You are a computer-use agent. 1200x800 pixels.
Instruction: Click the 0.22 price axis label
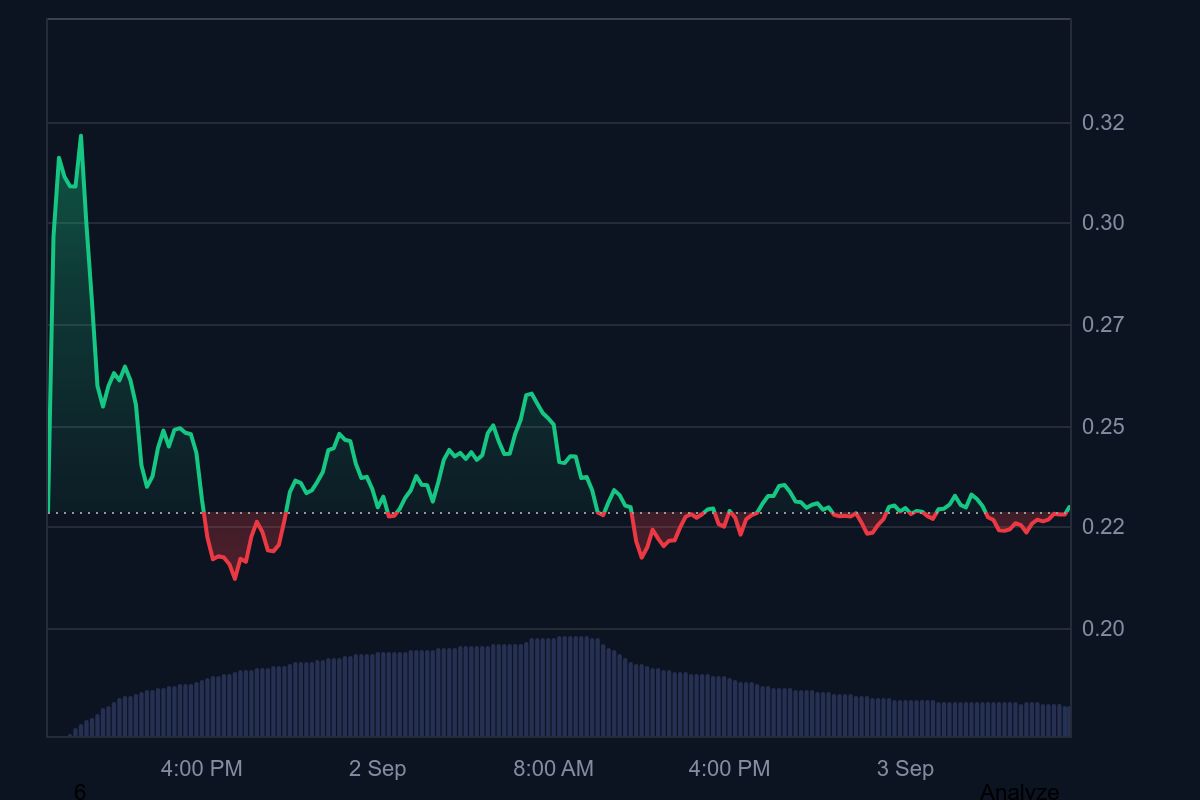[x=1103, y=527]
